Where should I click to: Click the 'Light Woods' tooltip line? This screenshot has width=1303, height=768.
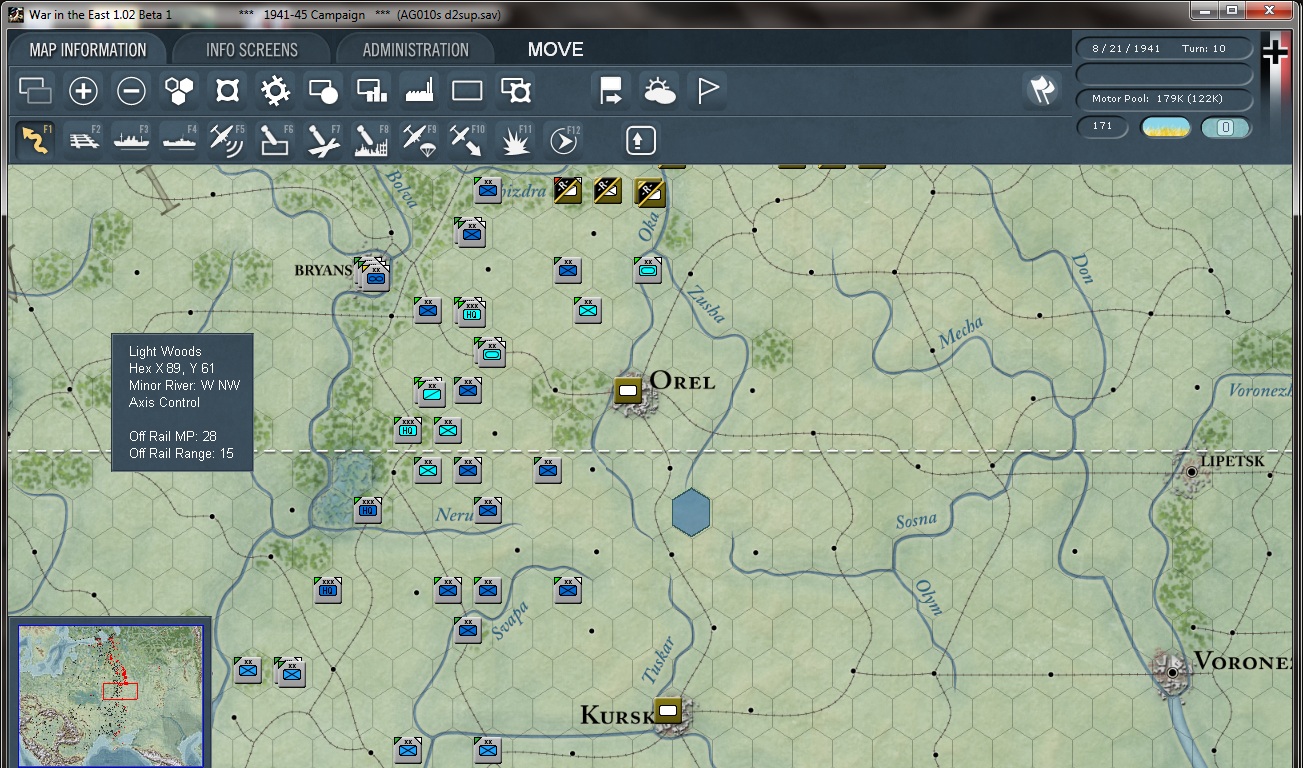point(165,351)
